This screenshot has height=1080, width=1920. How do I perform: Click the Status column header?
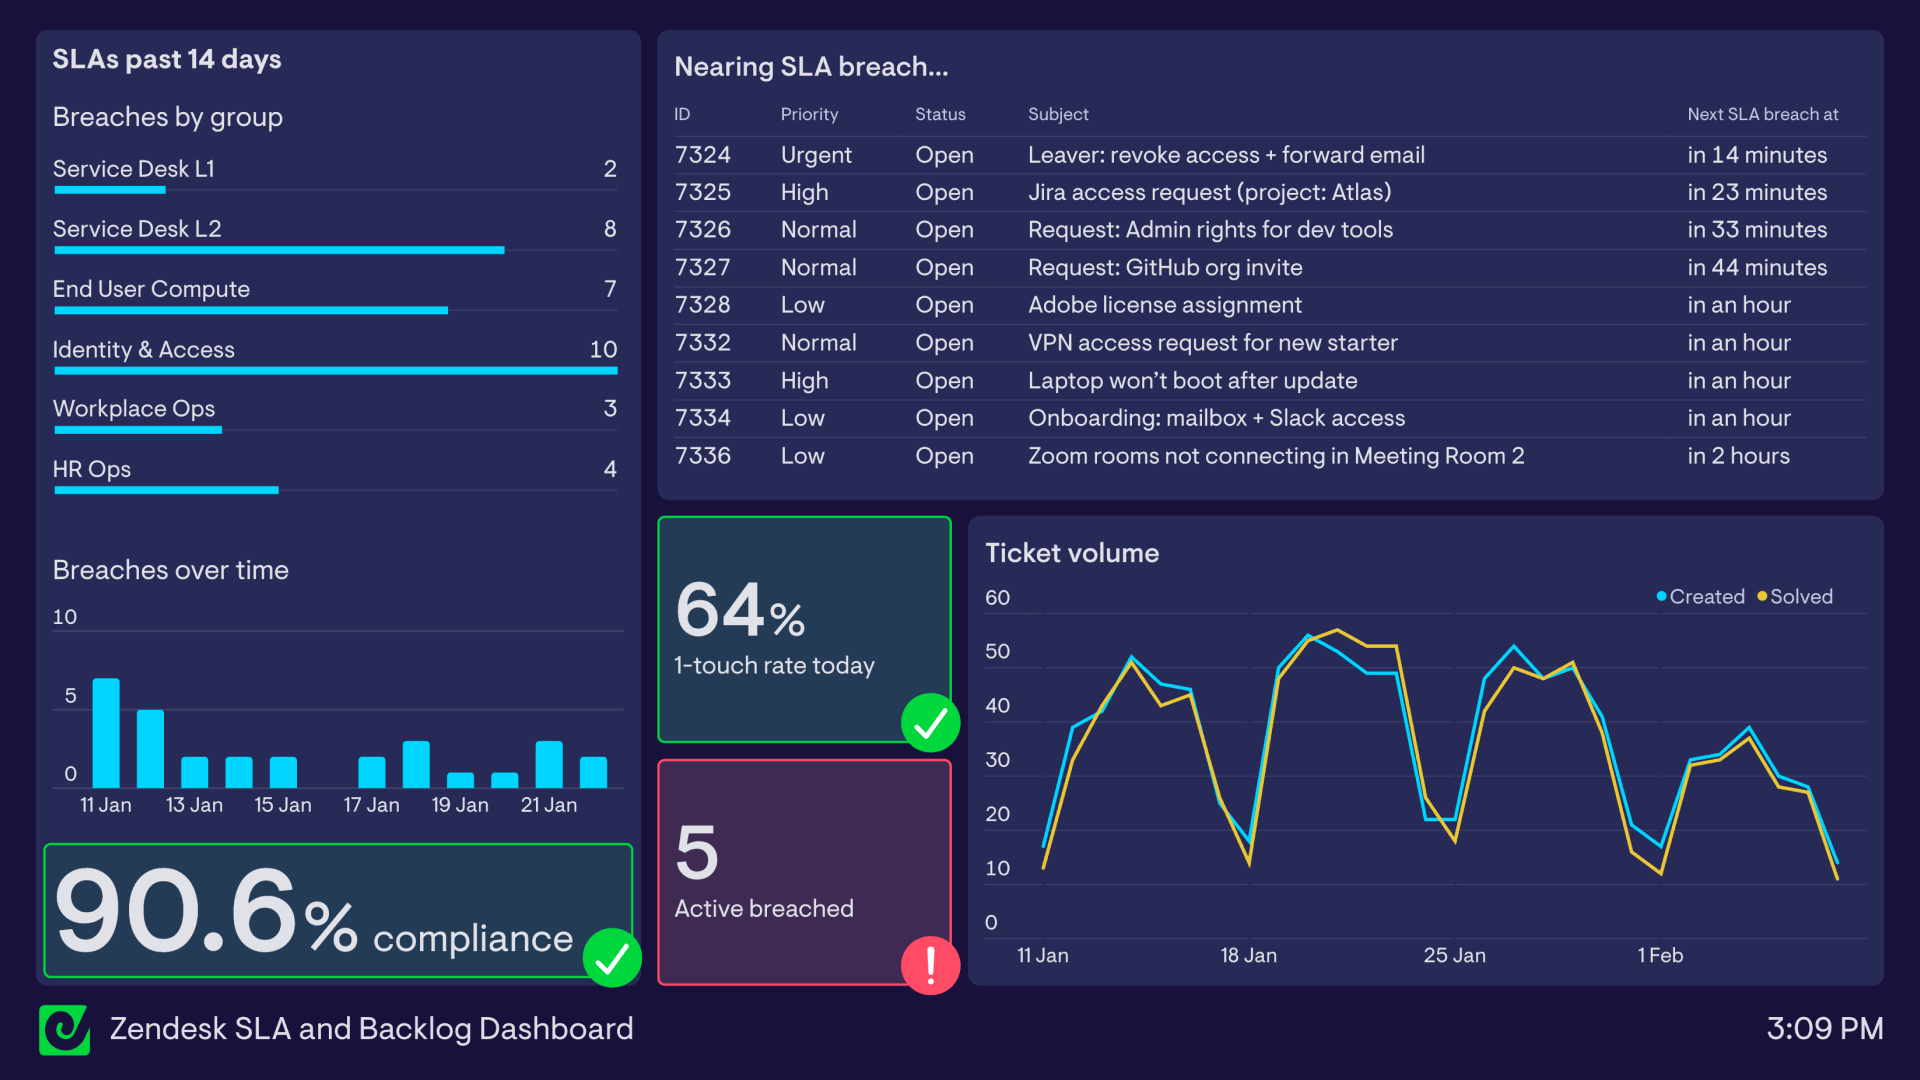(940, 114)
